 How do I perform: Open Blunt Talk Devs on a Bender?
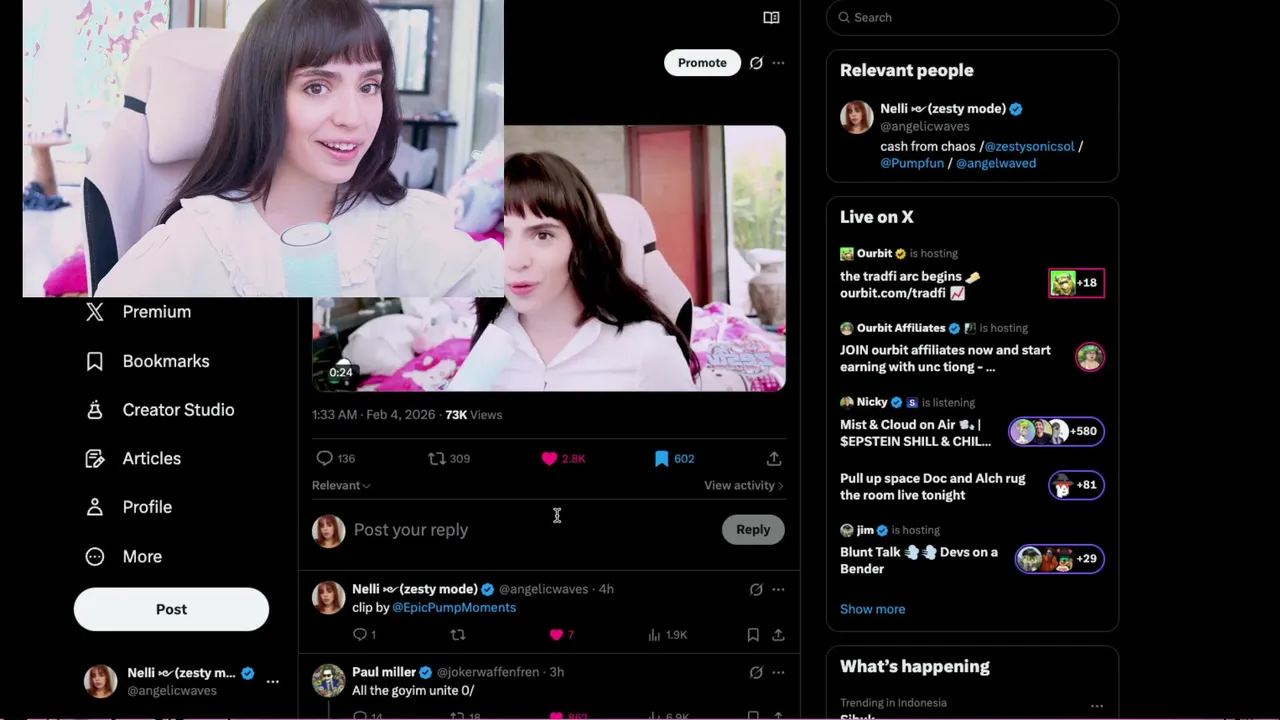(x=919, y=560)
